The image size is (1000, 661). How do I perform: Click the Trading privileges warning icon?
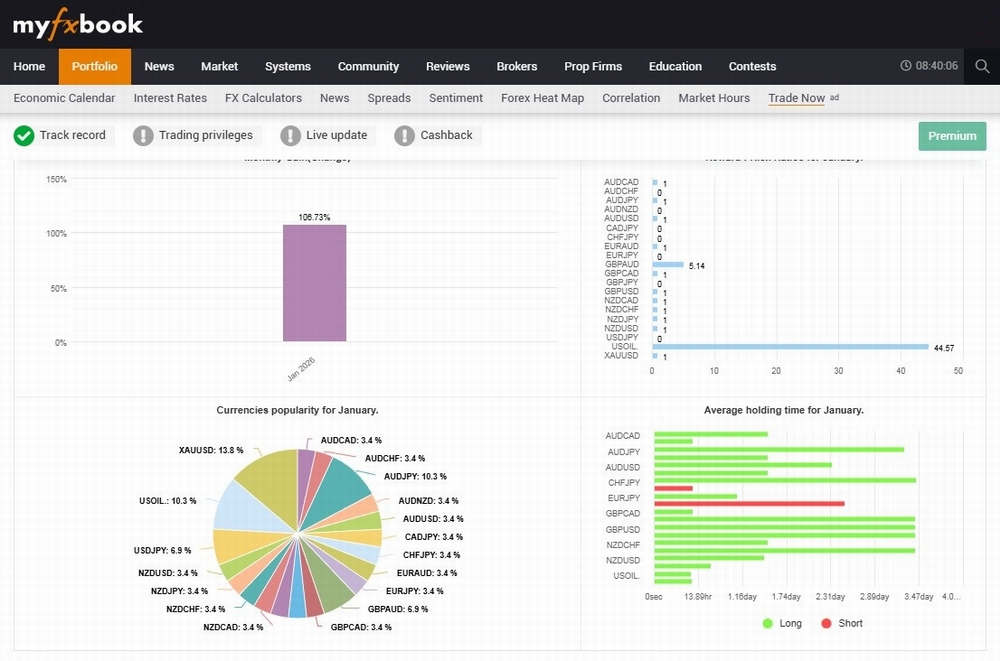pos(143,135)
